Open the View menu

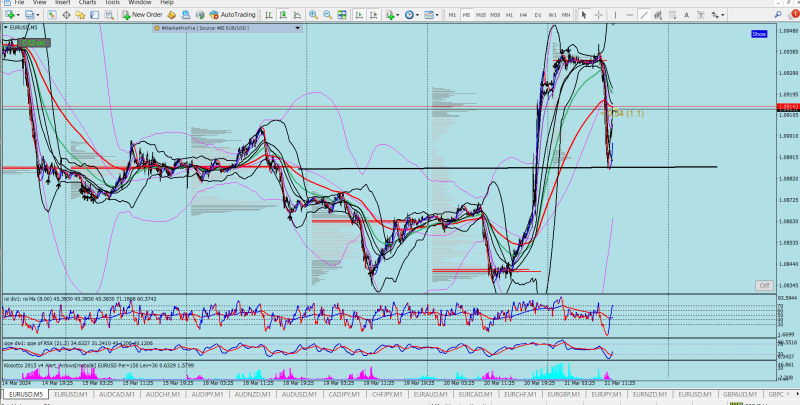(39, 3)
